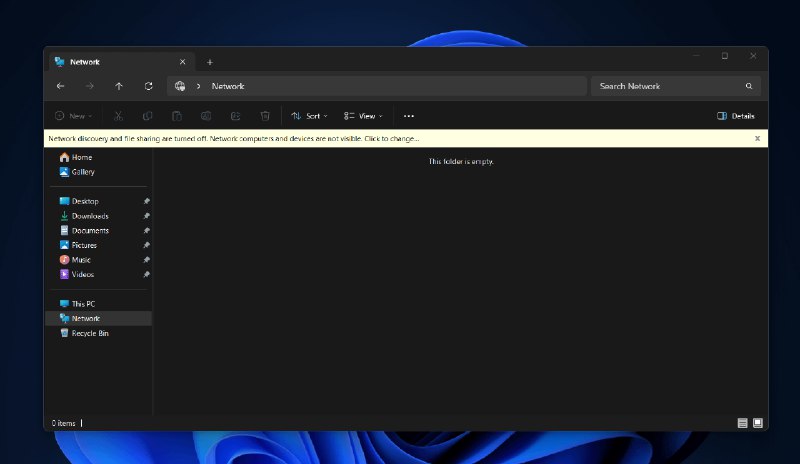Open the See more ellipsis menu

409,116
